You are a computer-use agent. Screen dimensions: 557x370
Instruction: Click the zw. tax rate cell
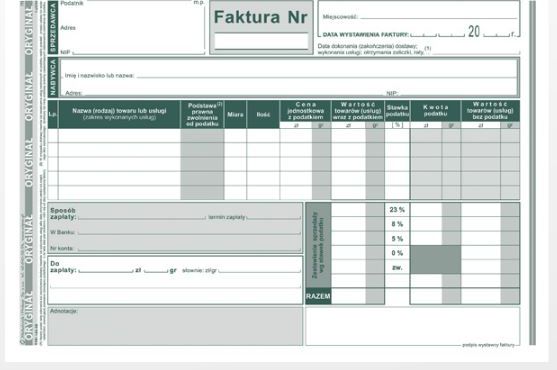click(x=397, y=267)
